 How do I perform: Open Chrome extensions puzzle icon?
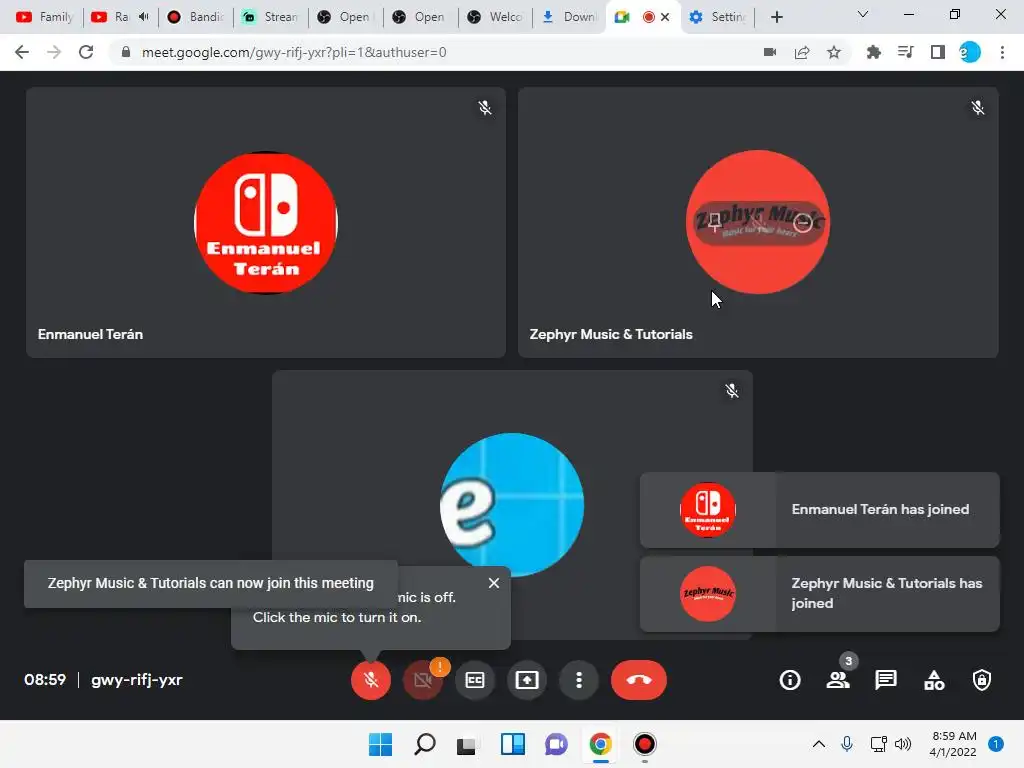tap(873, 52)
